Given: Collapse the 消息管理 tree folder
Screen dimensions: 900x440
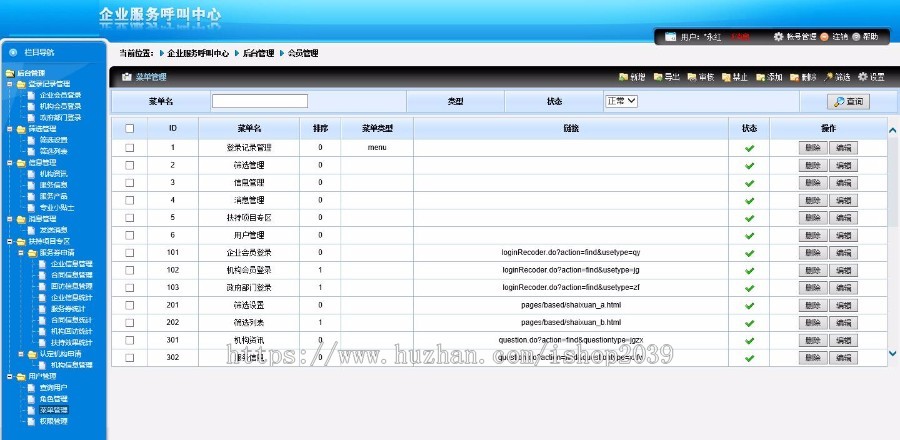Looking at the screenshot, I should pos(9,219).
